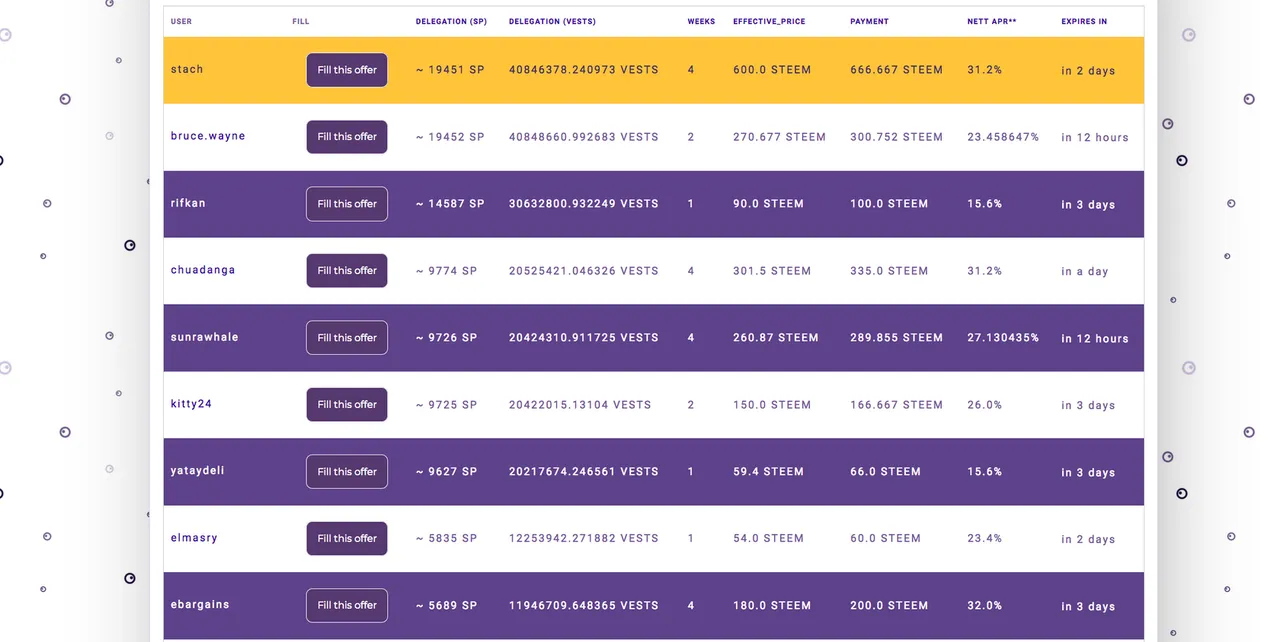Sort table by Weeks column header
Viewport: 1280px width, 642px height.
point(701,21)
